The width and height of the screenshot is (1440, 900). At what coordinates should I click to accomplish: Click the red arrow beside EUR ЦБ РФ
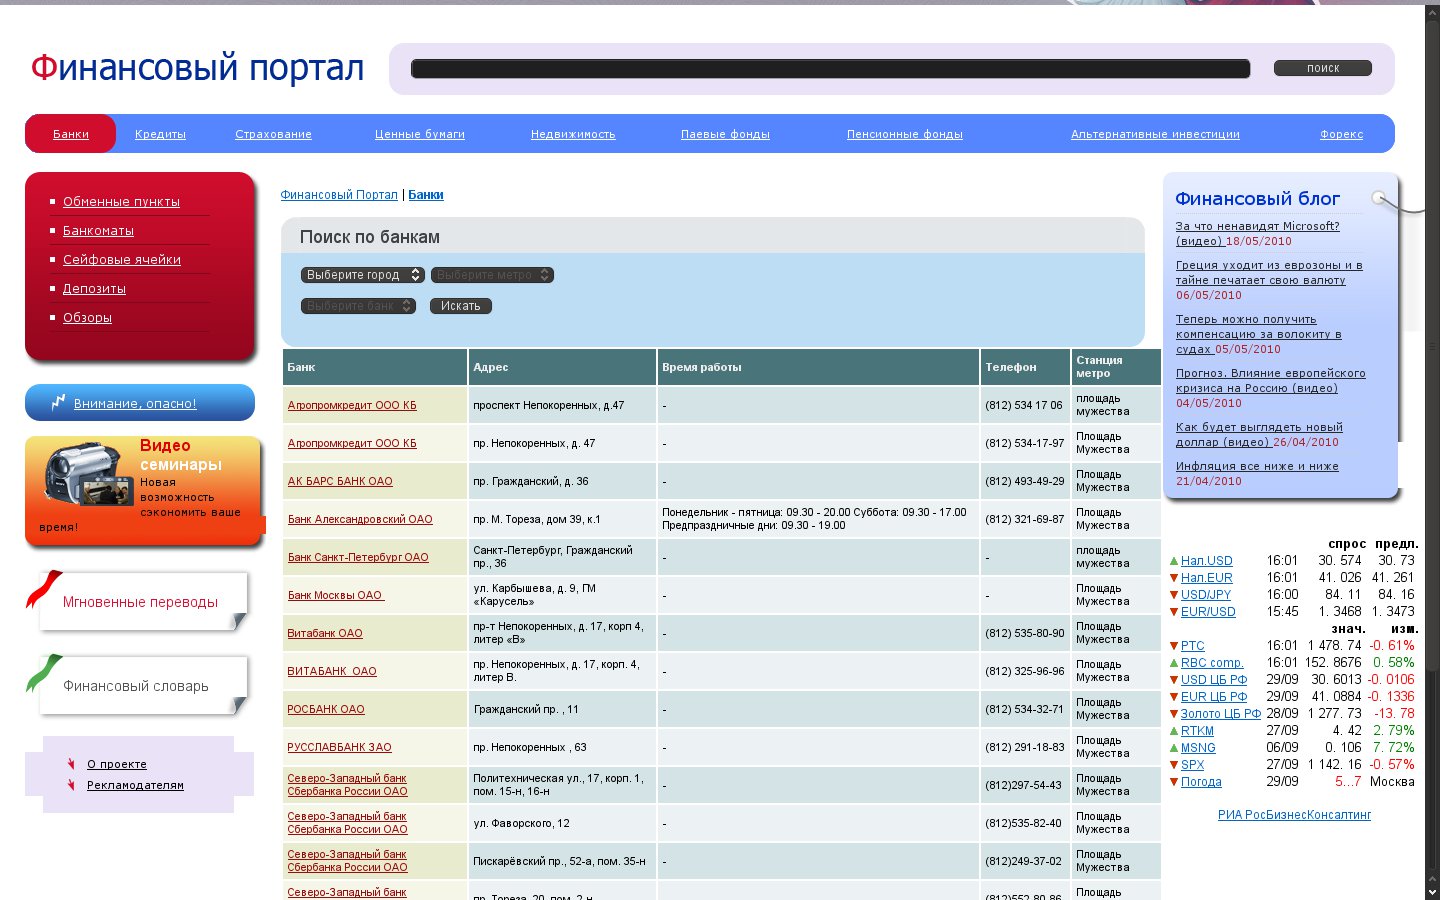click(x=1174, y=697)
